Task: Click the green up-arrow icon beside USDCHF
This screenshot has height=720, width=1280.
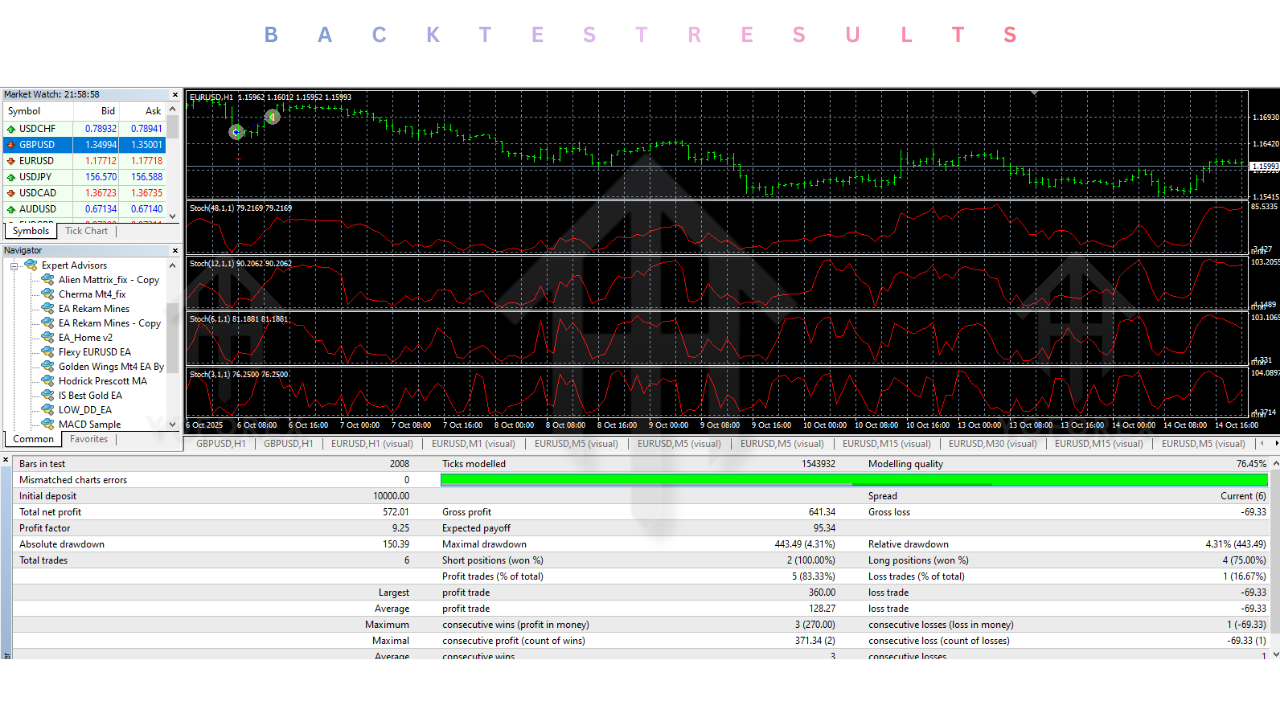Action: click(x=10, y=127)
